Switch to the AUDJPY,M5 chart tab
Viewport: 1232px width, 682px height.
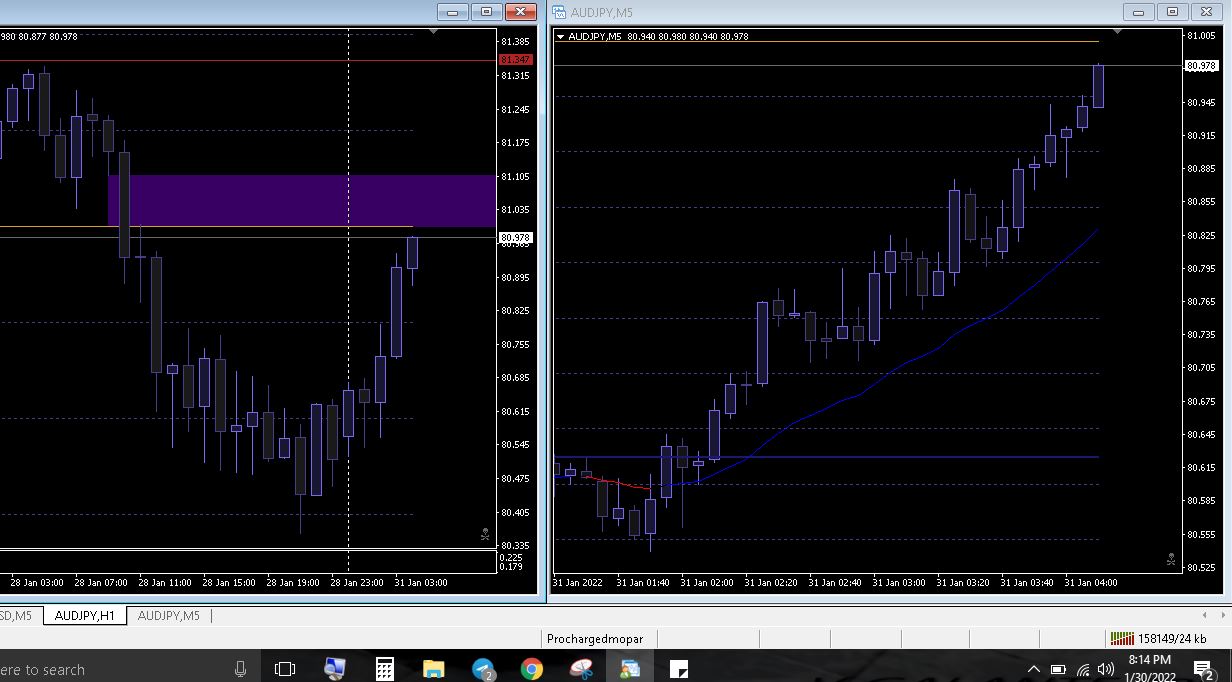pos(169,615)
